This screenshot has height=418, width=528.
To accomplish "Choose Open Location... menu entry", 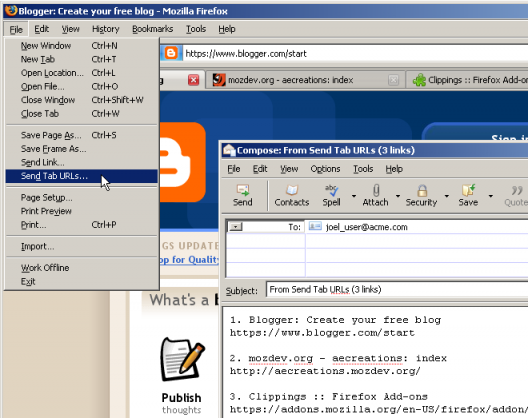I will 81,73.
